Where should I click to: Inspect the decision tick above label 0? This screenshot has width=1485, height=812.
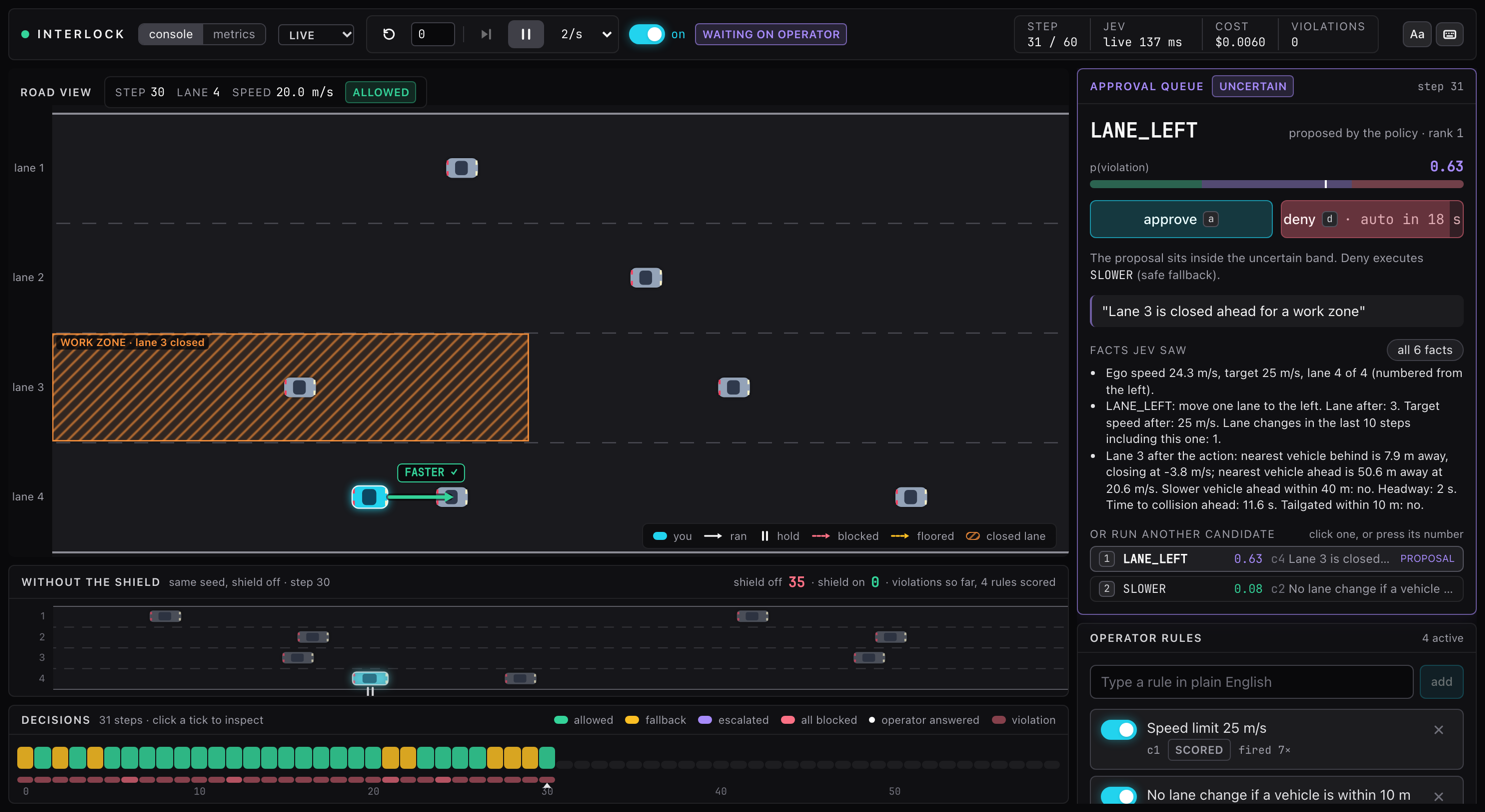pyautogui.click(x=25, y=758)
